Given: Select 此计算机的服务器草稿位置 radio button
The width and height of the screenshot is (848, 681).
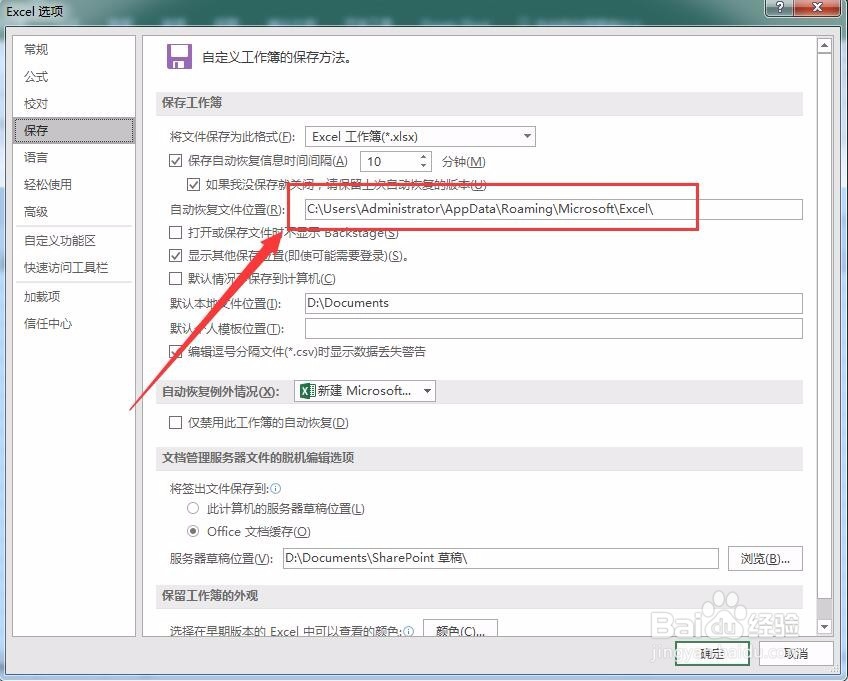Looking at the screenshot, I should point(193,508).
